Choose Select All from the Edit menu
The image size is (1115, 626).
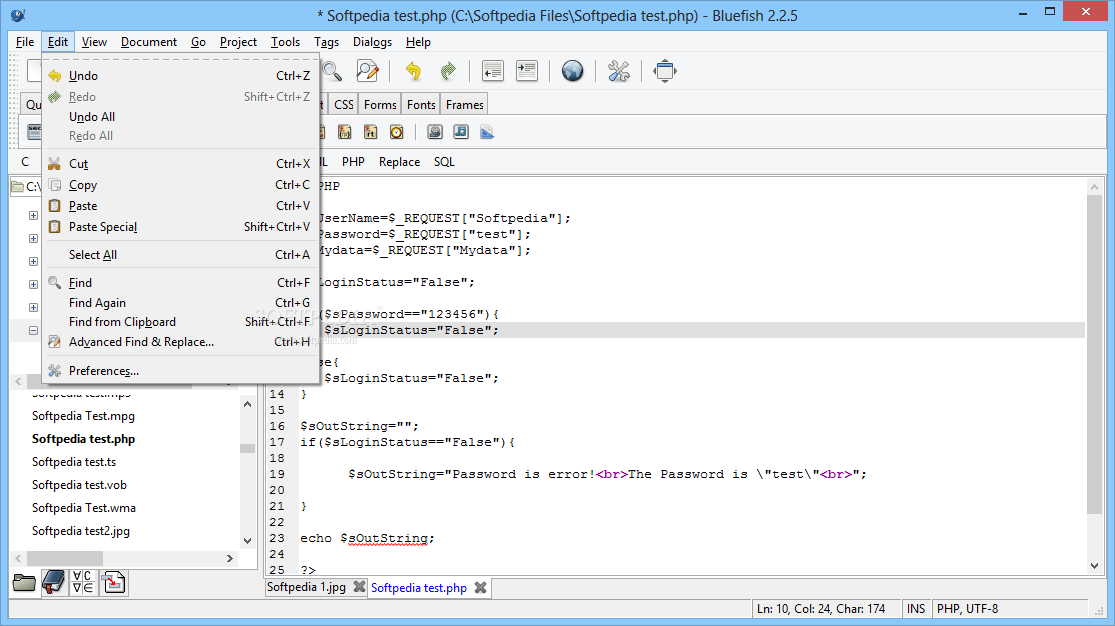click(x=180, y=255)
